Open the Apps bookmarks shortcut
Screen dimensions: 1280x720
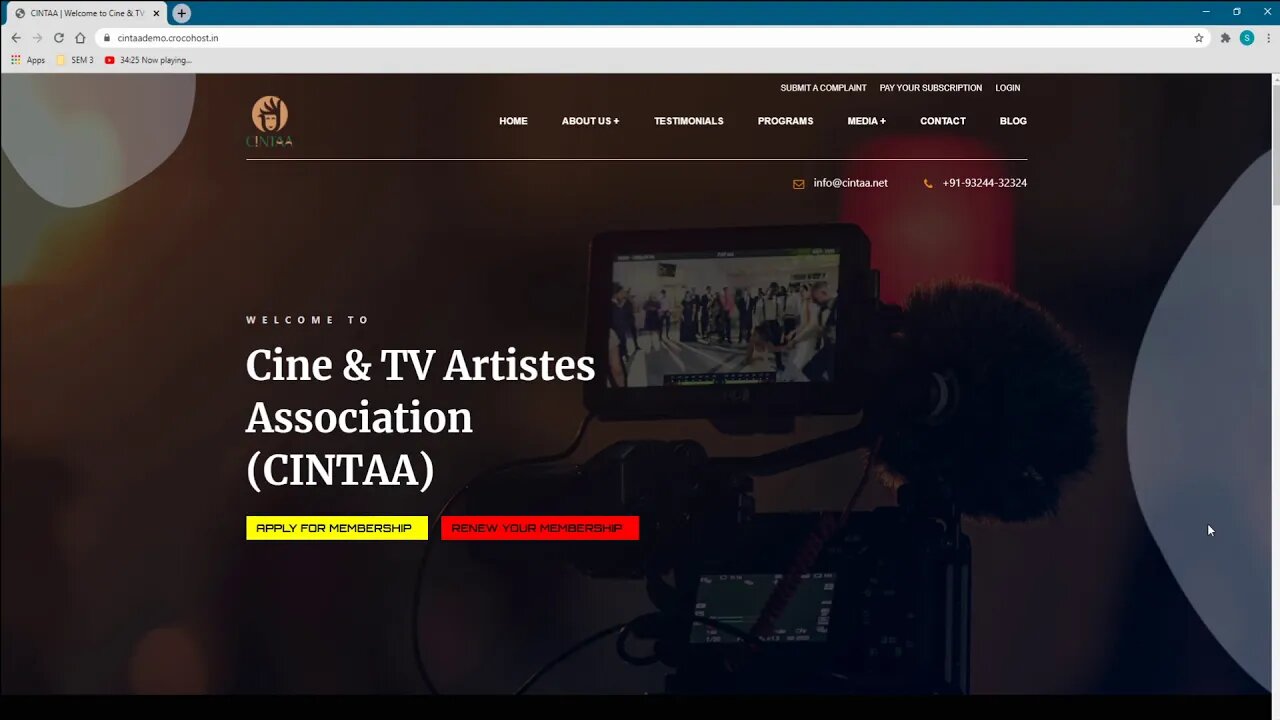[x=28, y=60]
